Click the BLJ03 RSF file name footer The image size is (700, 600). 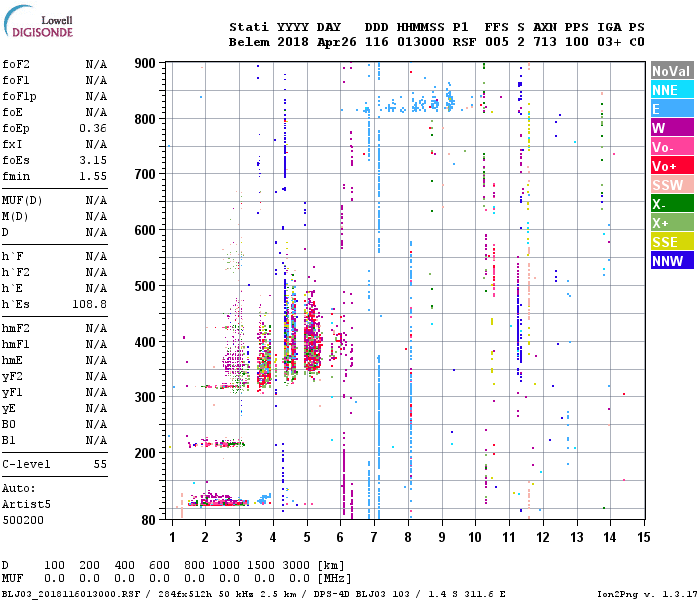click(x=71, y=594)
